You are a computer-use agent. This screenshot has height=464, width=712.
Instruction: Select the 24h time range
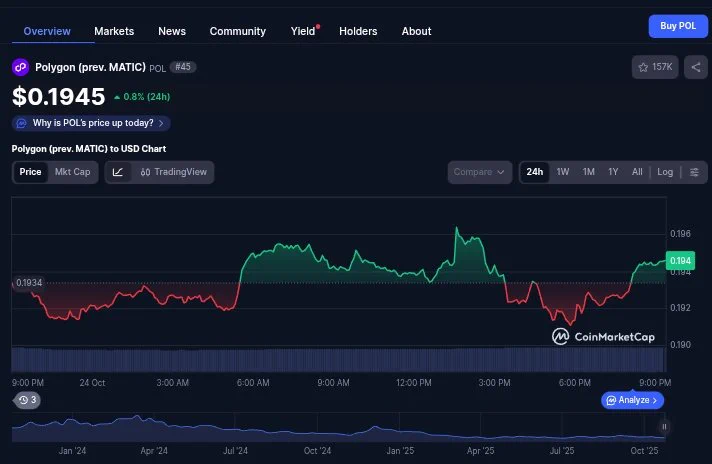[x=534, y=172]
